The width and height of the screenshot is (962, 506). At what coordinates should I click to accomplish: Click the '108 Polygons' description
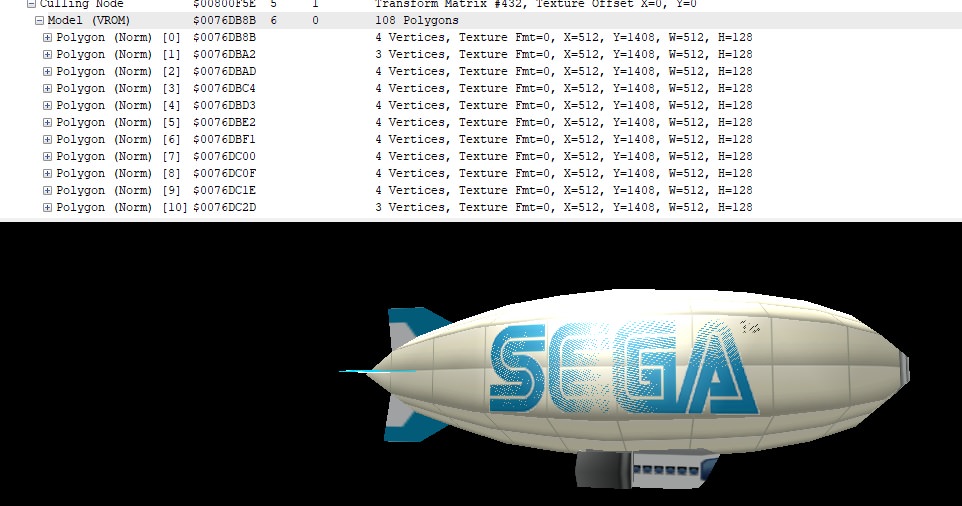coord(417,20)
